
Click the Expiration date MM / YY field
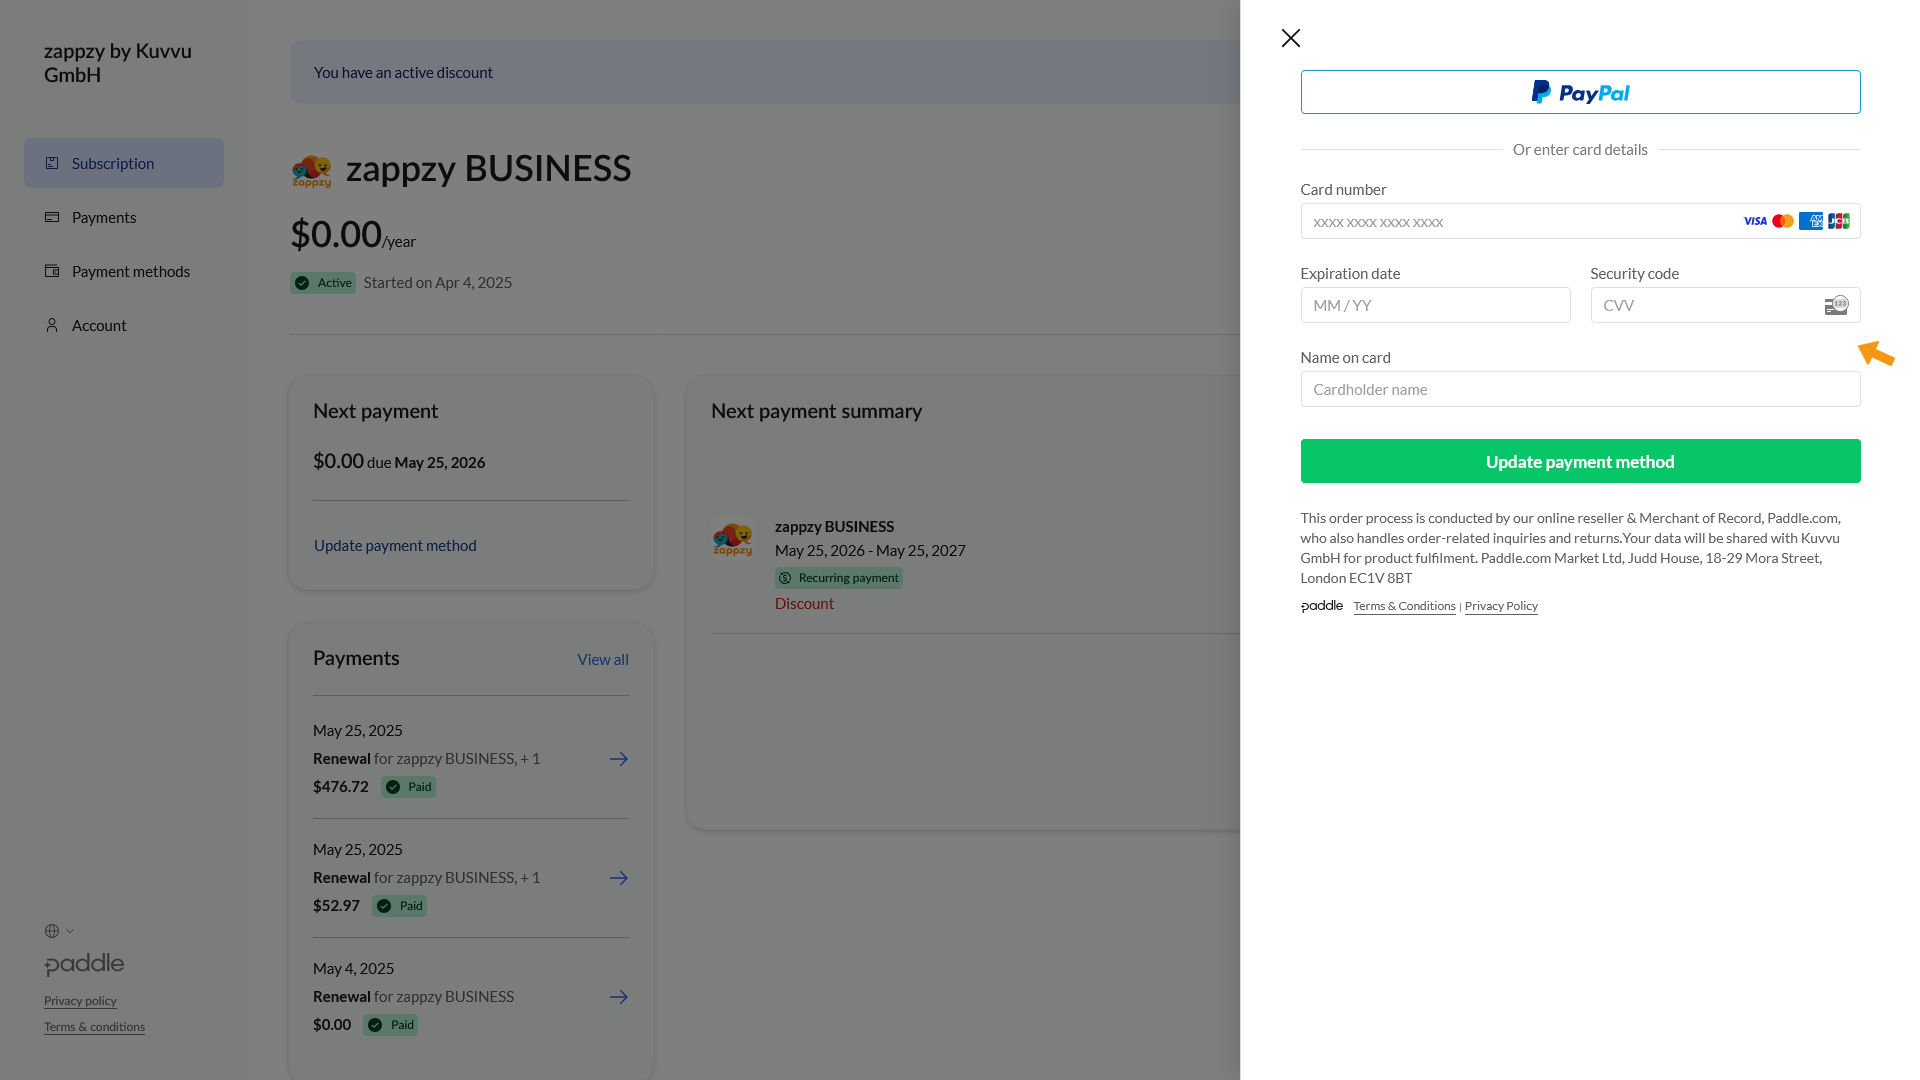click(x=1434, y=306)
